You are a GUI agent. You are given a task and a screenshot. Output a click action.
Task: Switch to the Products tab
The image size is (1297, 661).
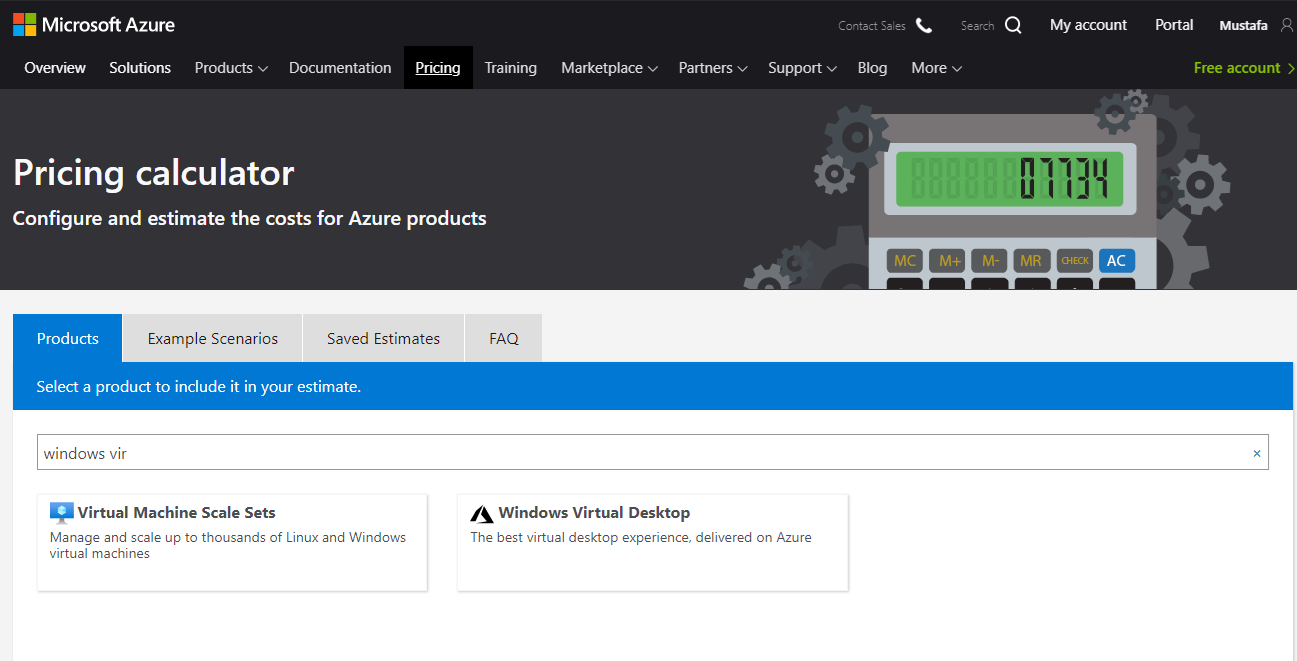pyautogui.click(x=68, y=338)
